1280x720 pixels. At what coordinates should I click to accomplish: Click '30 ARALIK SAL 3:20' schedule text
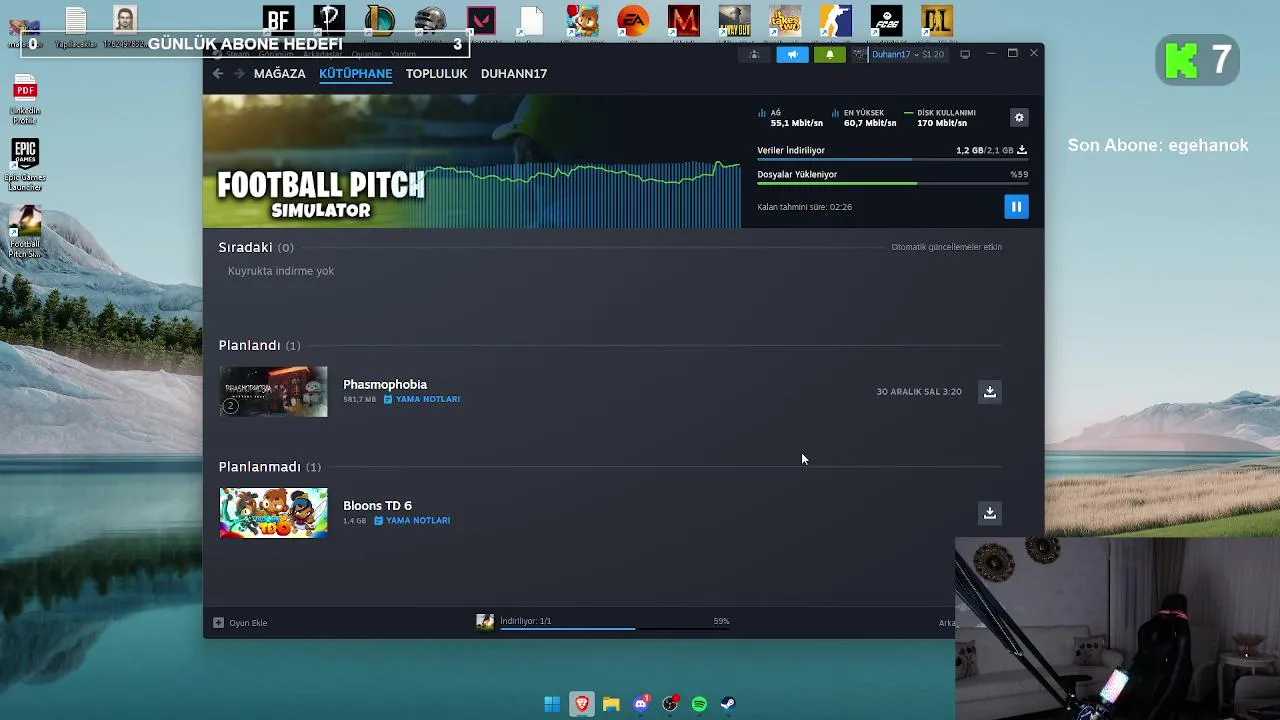(919, 392)
